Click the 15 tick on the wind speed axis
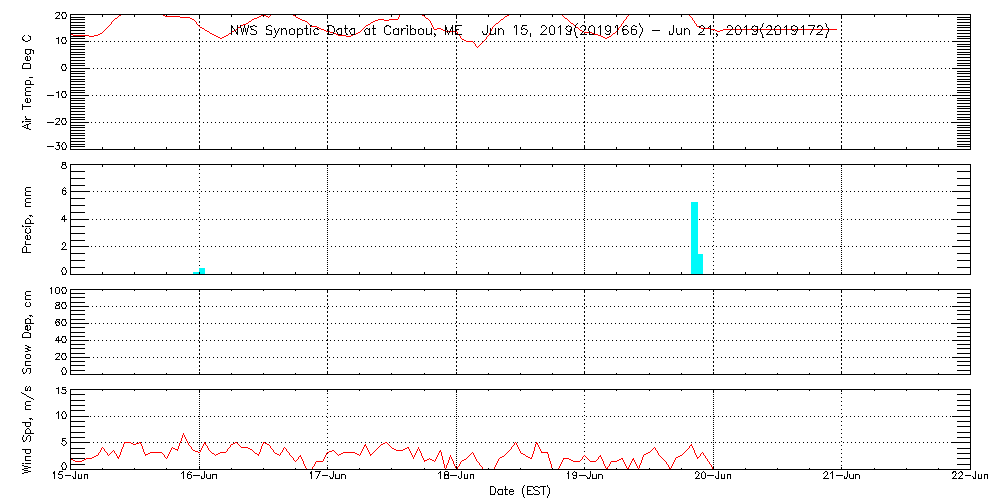 point(60,391)
